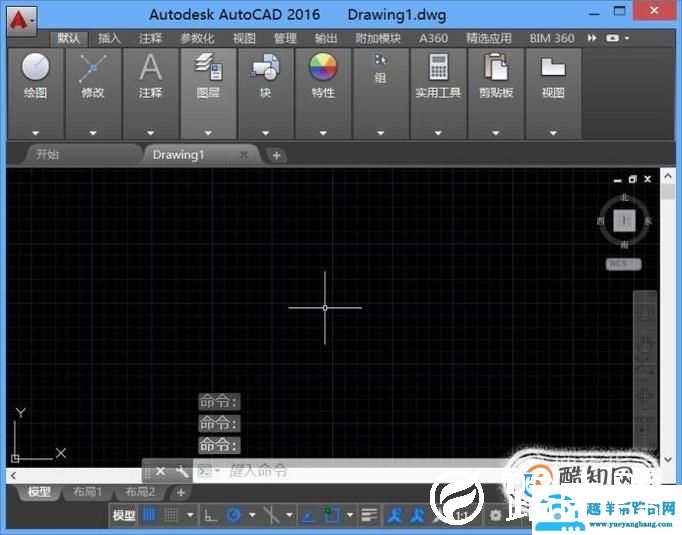This screenshot has height=535, width=682.
Task: Select the Drawing1 file tab
Action: click(x=179, y=155)
